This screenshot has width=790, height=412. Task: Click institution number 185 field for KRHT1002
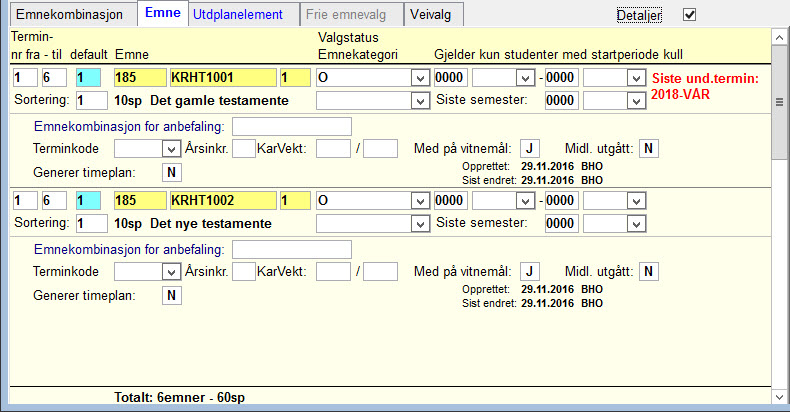(140, 201)
